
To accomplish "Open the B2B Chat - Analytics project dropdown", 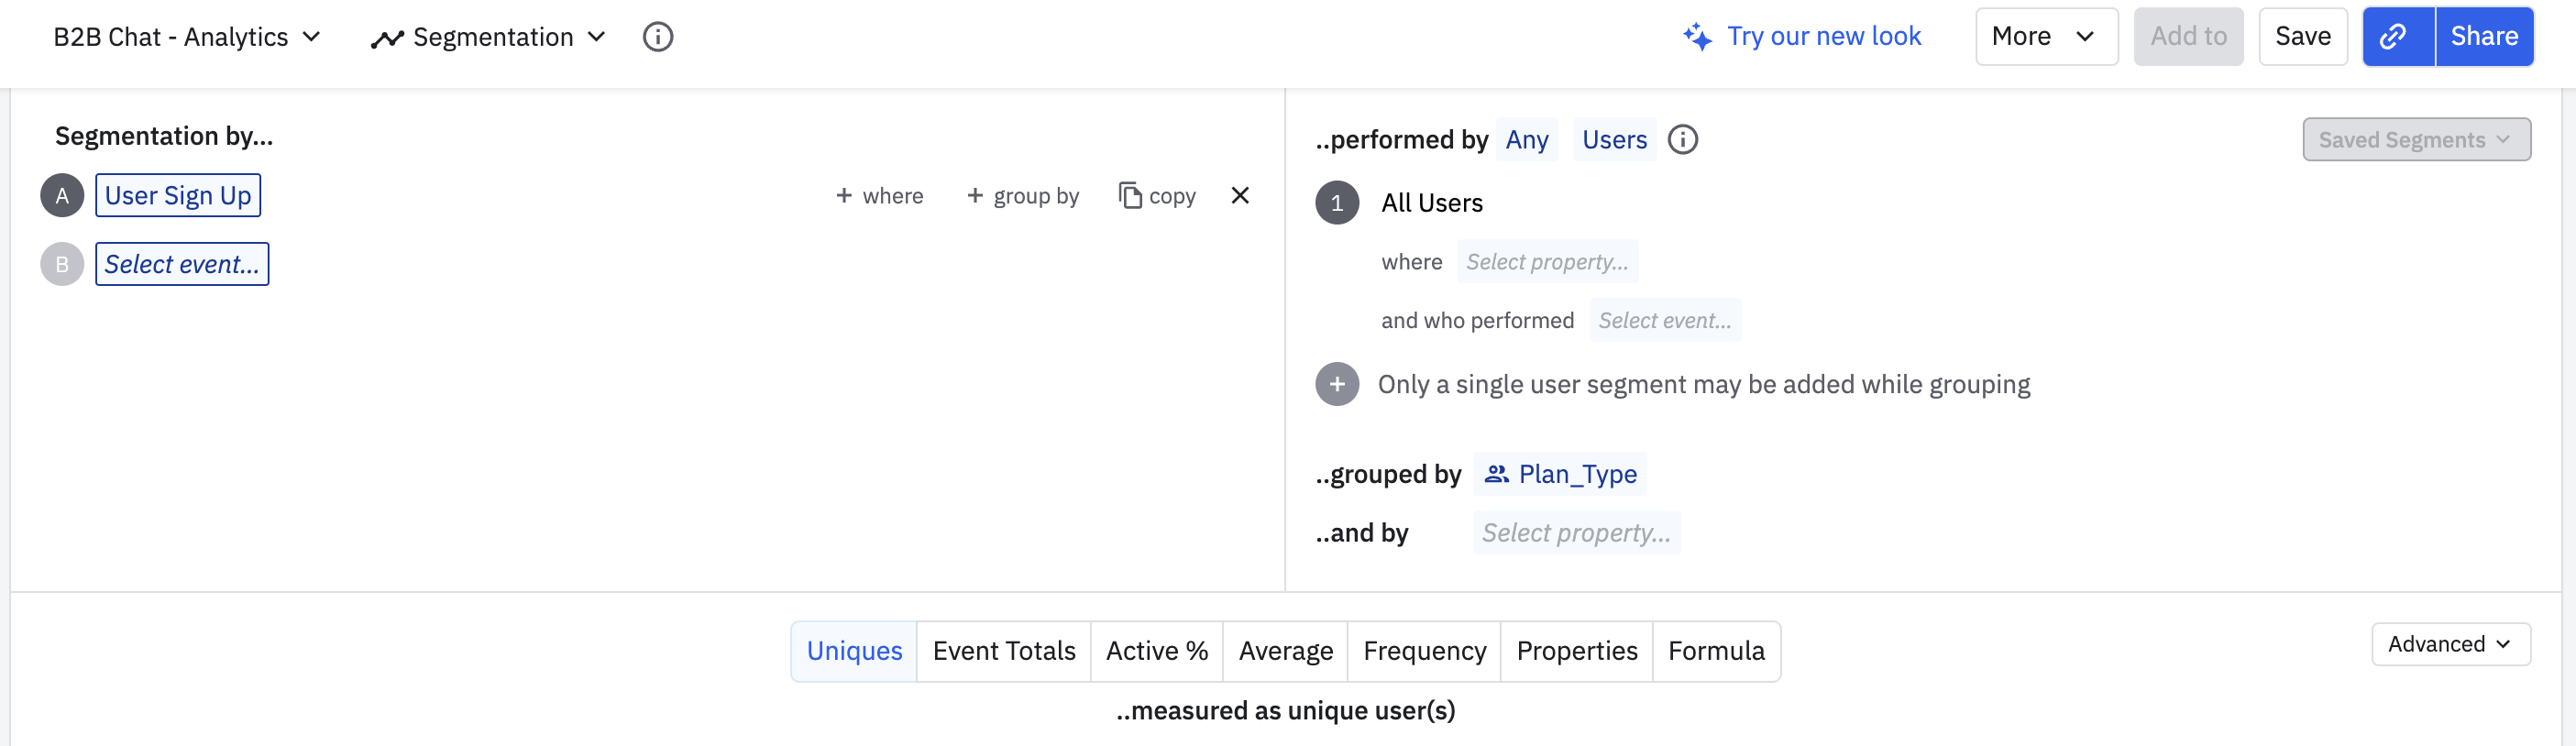I will pos(186,37).
